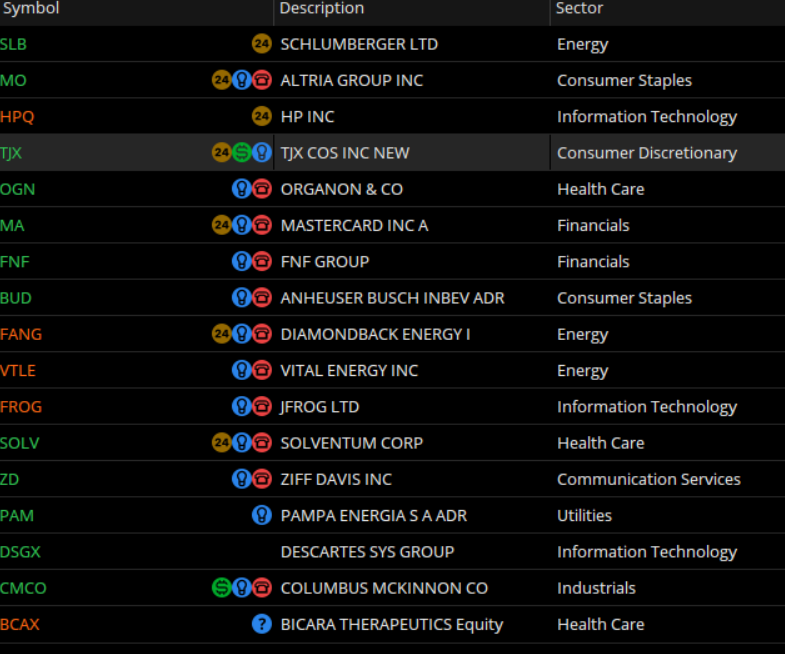Click the red phone icon for MASTERCARD
The width and height of the screenshot is (785, 654).
[x=262, y=225]
